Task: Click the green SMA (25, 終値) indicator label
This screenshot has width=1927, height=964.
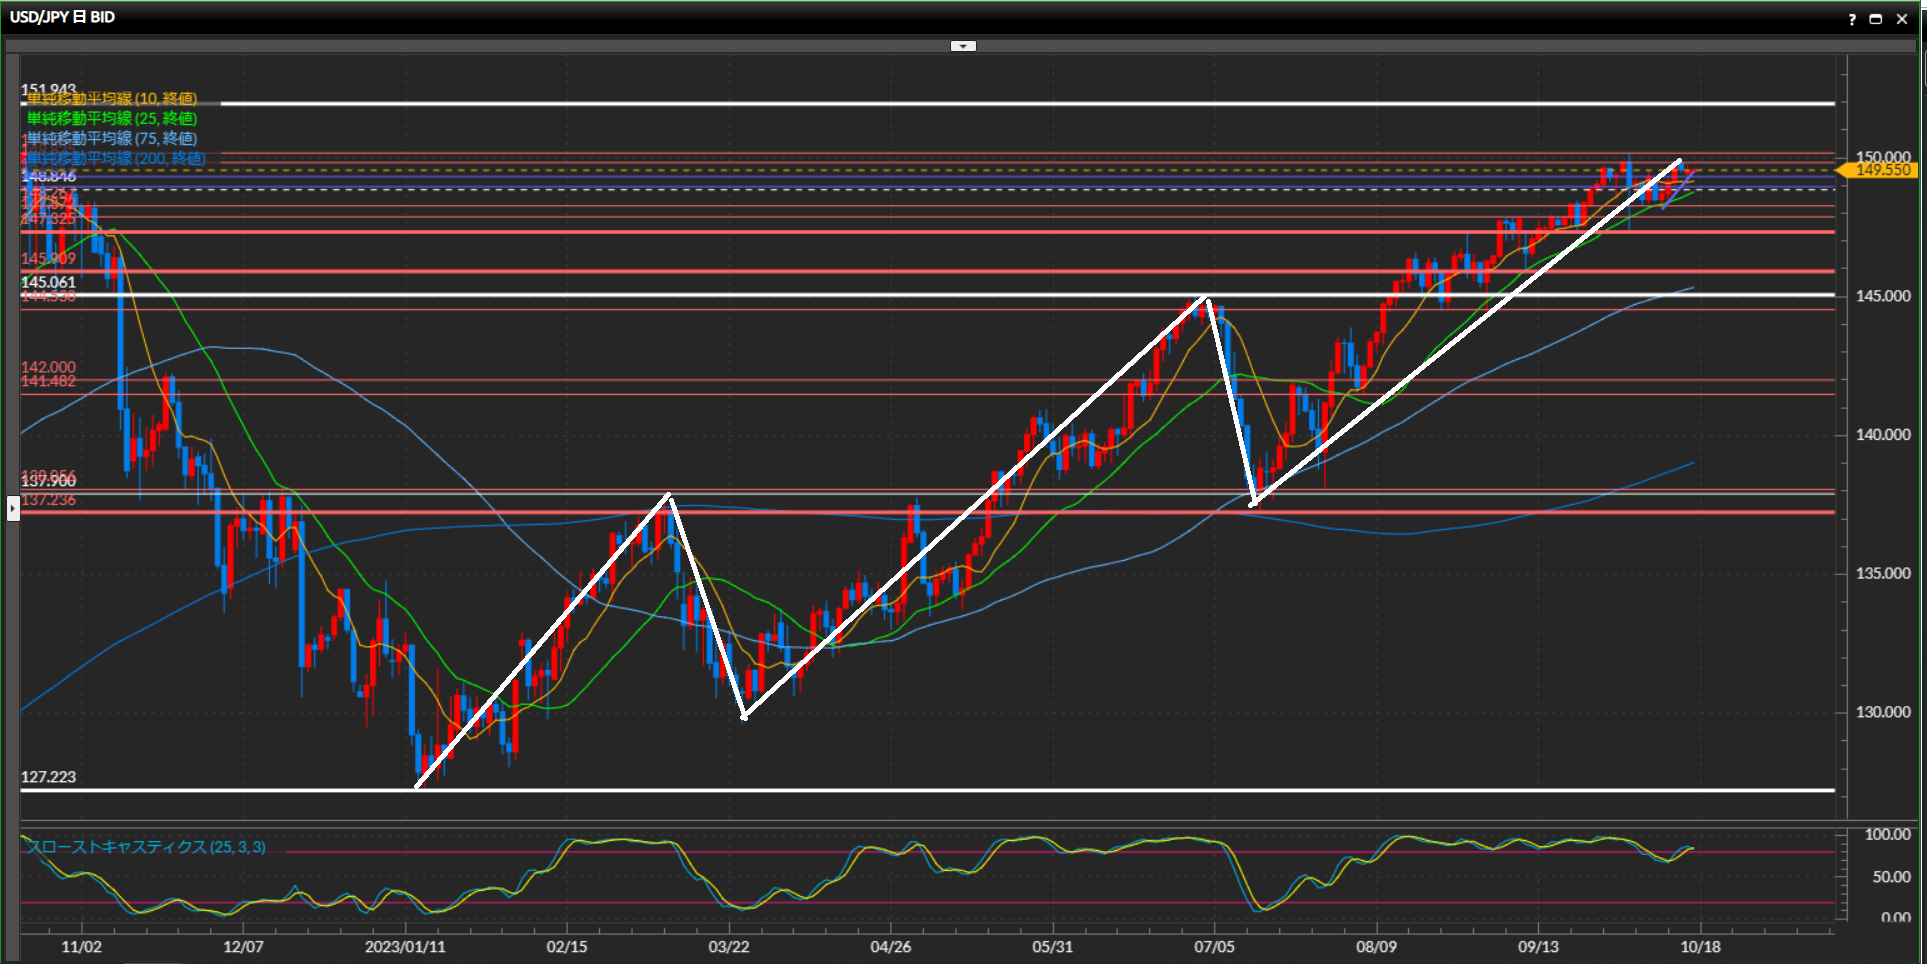Action: (x=111, y=119)
